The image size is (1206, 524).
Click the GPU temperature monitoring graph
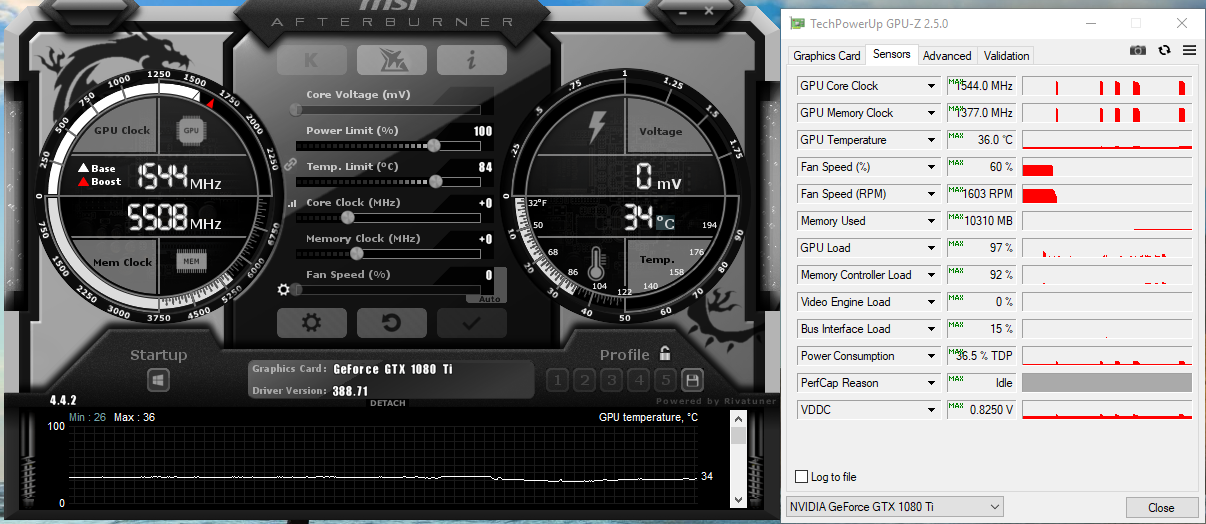click(382, 464)
